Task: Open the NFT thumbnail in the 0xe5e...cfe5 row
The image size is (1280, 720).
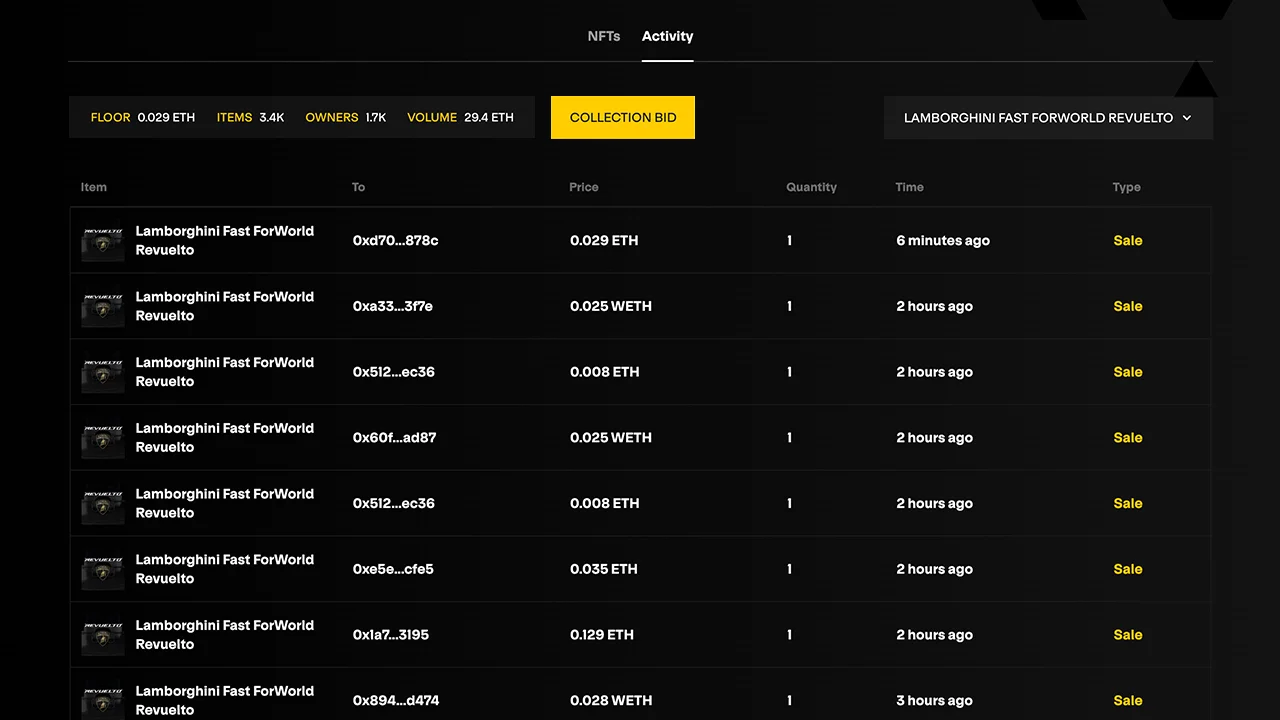Action: (x=103, y=570)
